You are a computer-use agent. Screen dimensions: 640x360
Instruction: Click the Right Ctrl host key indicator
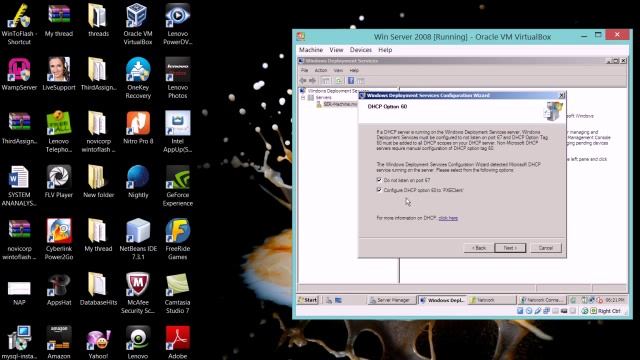coord(609,311)
